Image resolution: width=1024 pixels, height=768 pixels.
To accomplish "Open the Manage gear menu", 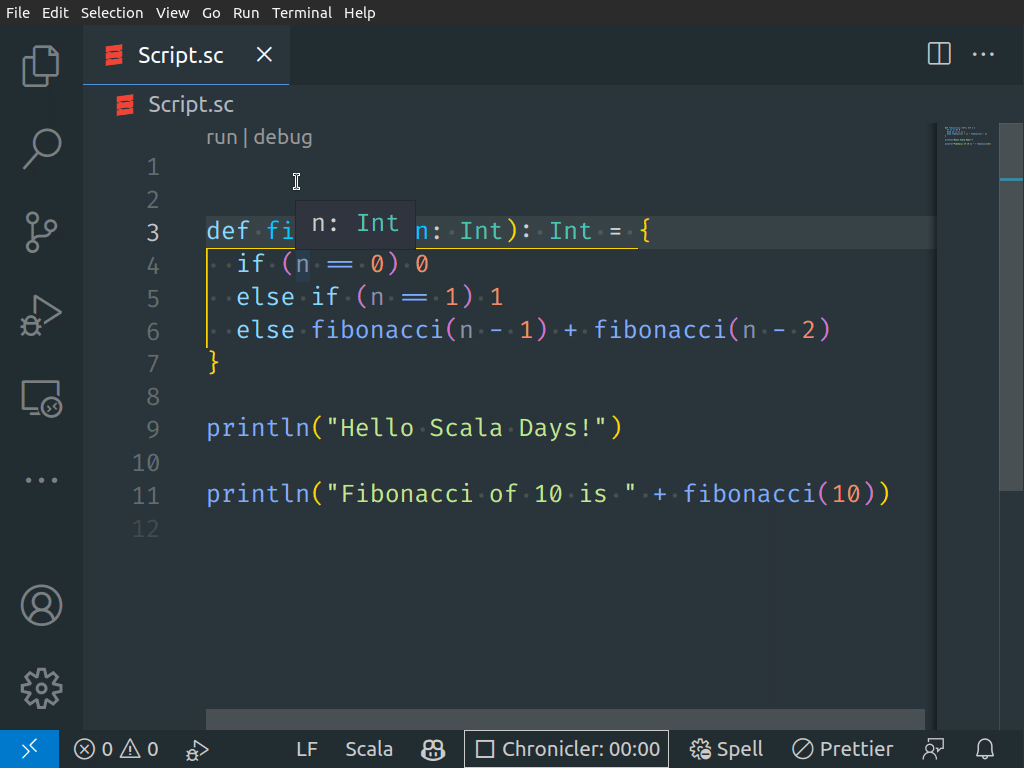I will click(x=41, y=688).
